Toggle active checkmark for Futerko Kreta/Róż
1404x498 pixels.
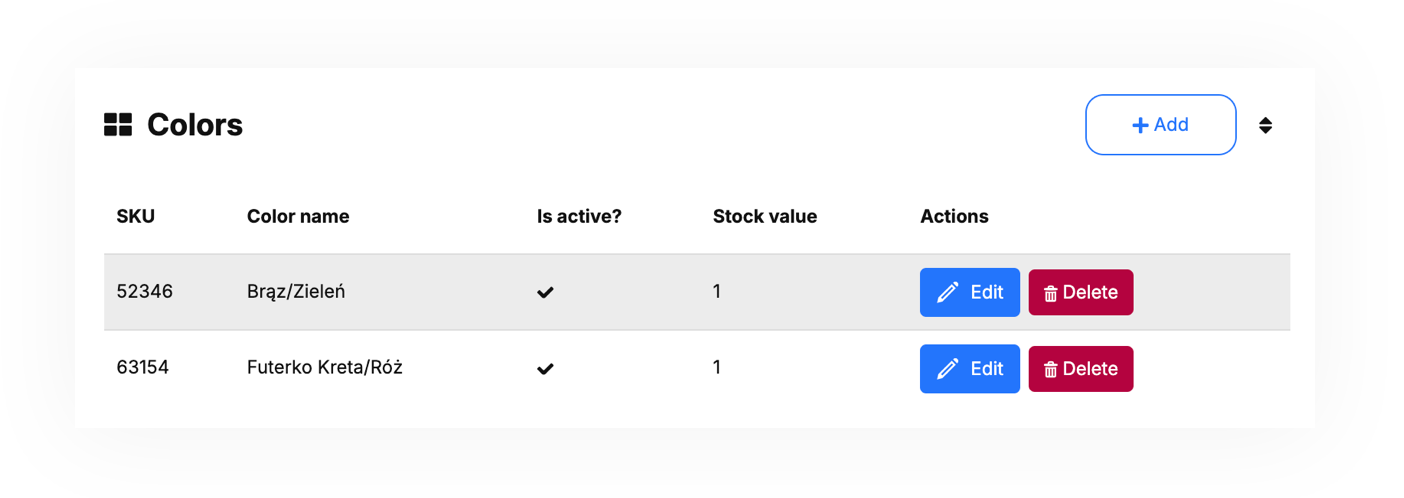[x=545, y=369]
